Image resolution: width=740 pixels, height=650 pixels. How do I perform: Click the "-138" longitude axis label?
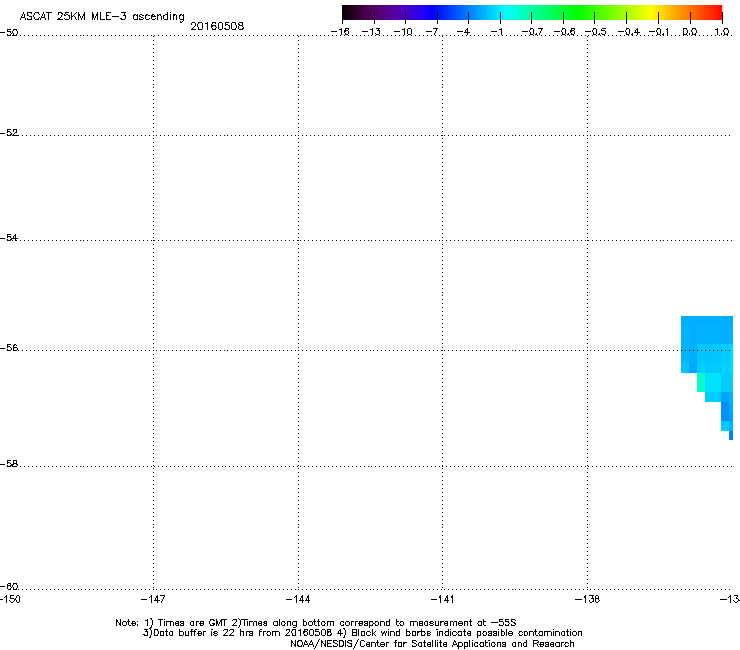click(588, 599)
